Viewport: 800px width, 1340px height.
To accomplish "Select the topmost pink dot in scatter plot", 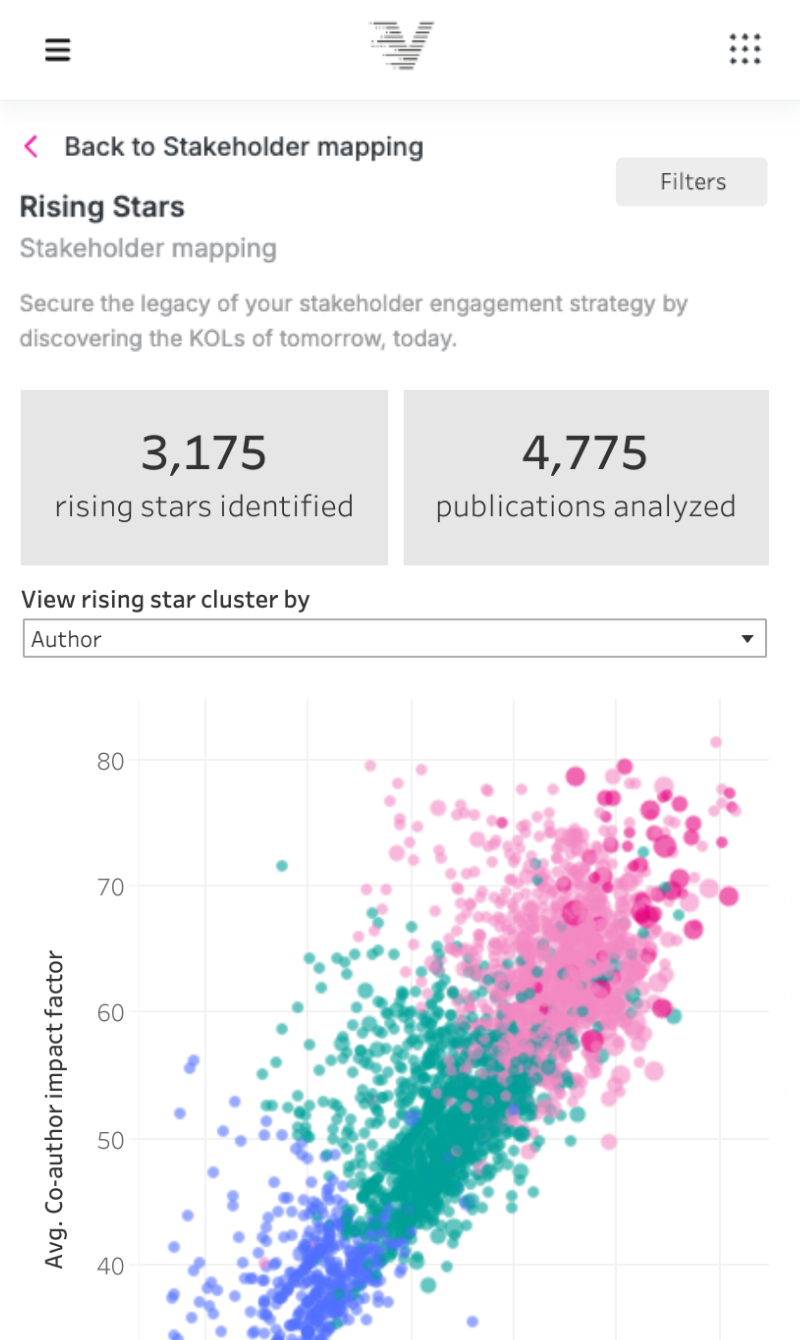I will pos(716,742).
